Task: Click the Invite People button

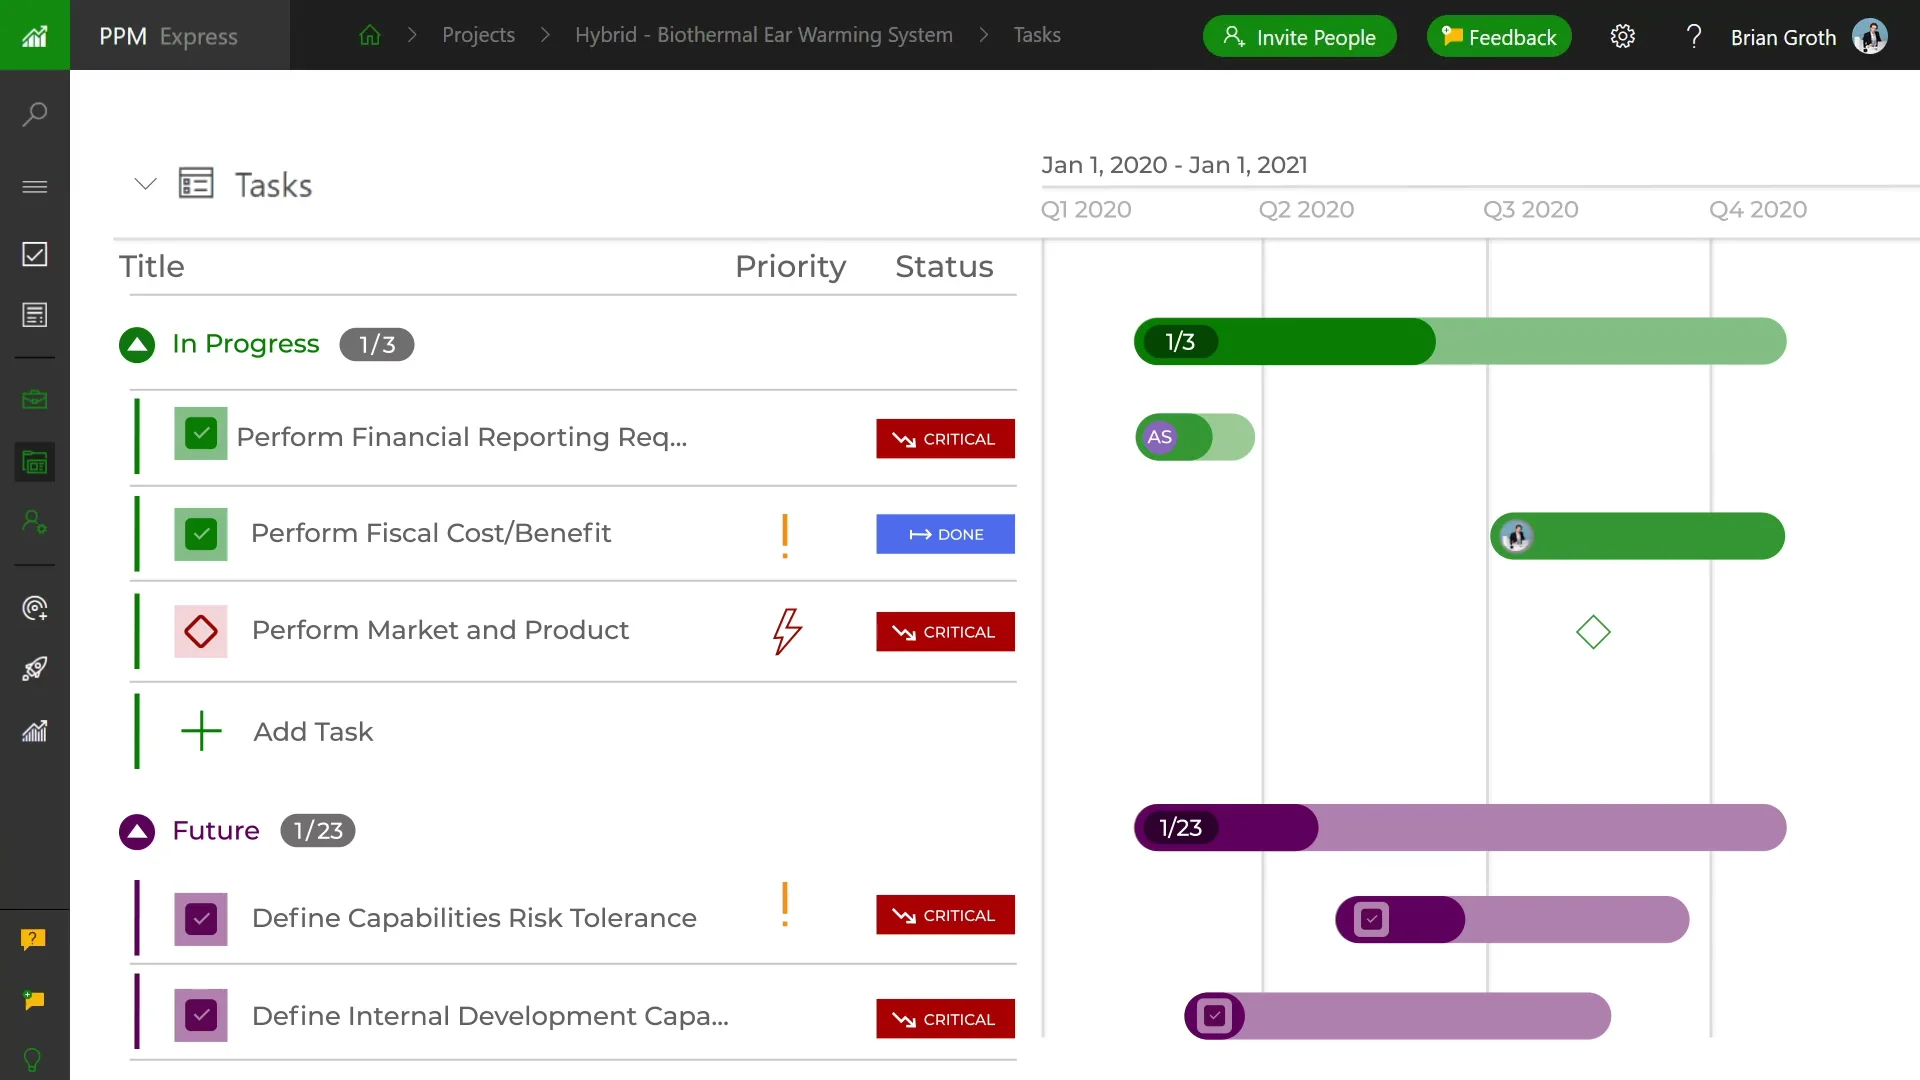Action: pyautogui.click(x=1299, y=37)
